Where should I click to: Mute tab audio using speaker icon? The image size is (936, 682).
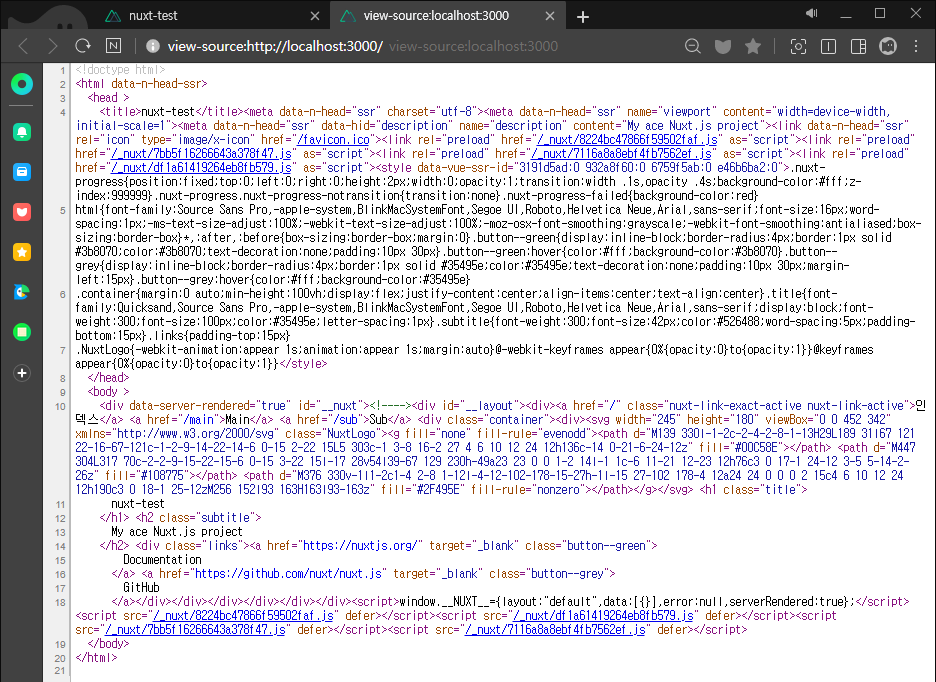pyautogui.click(x=811, y=13)
